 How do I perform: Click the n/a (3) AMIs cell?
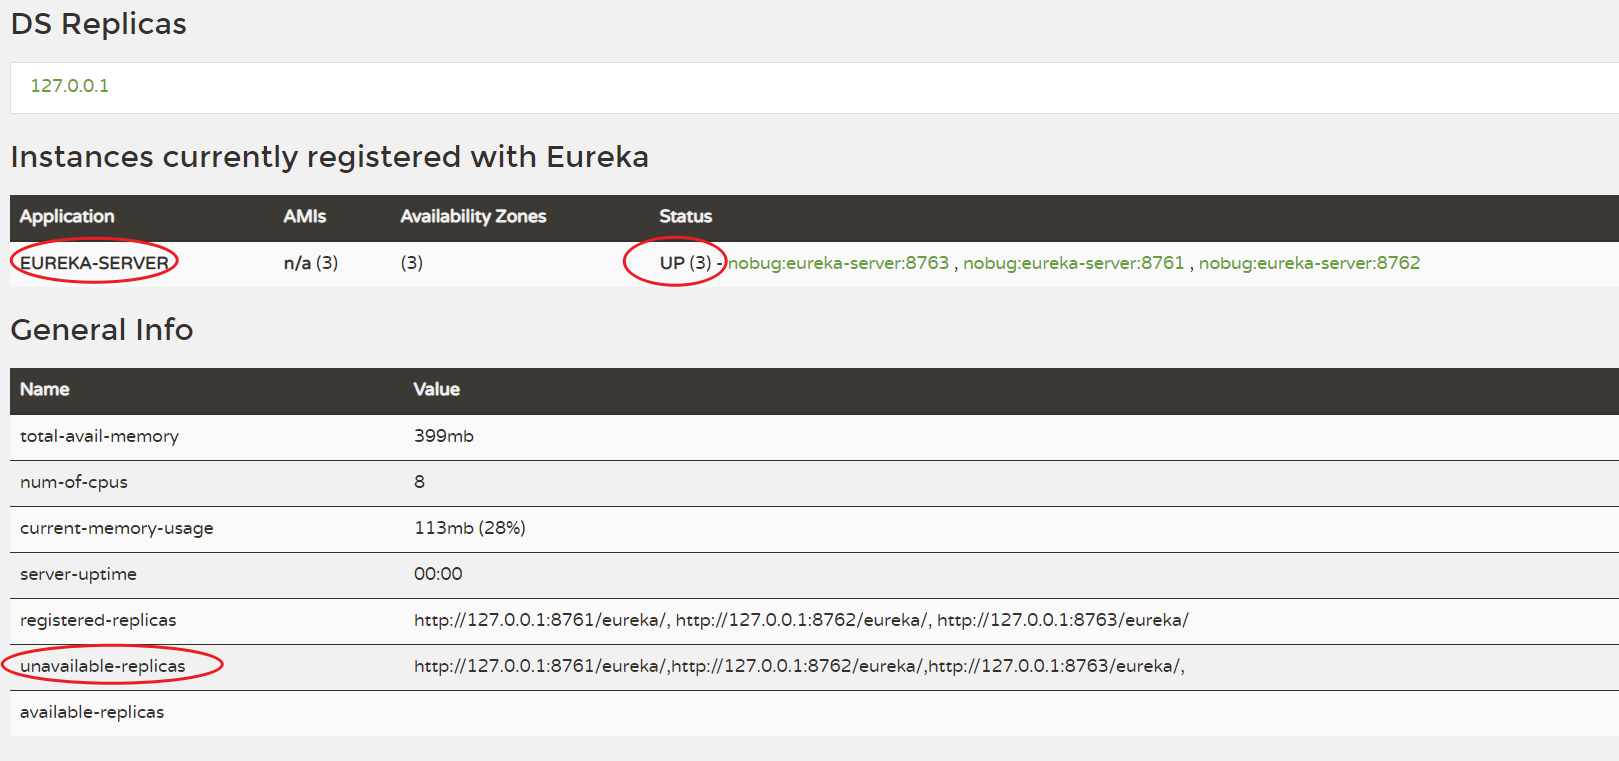[311, 263]
